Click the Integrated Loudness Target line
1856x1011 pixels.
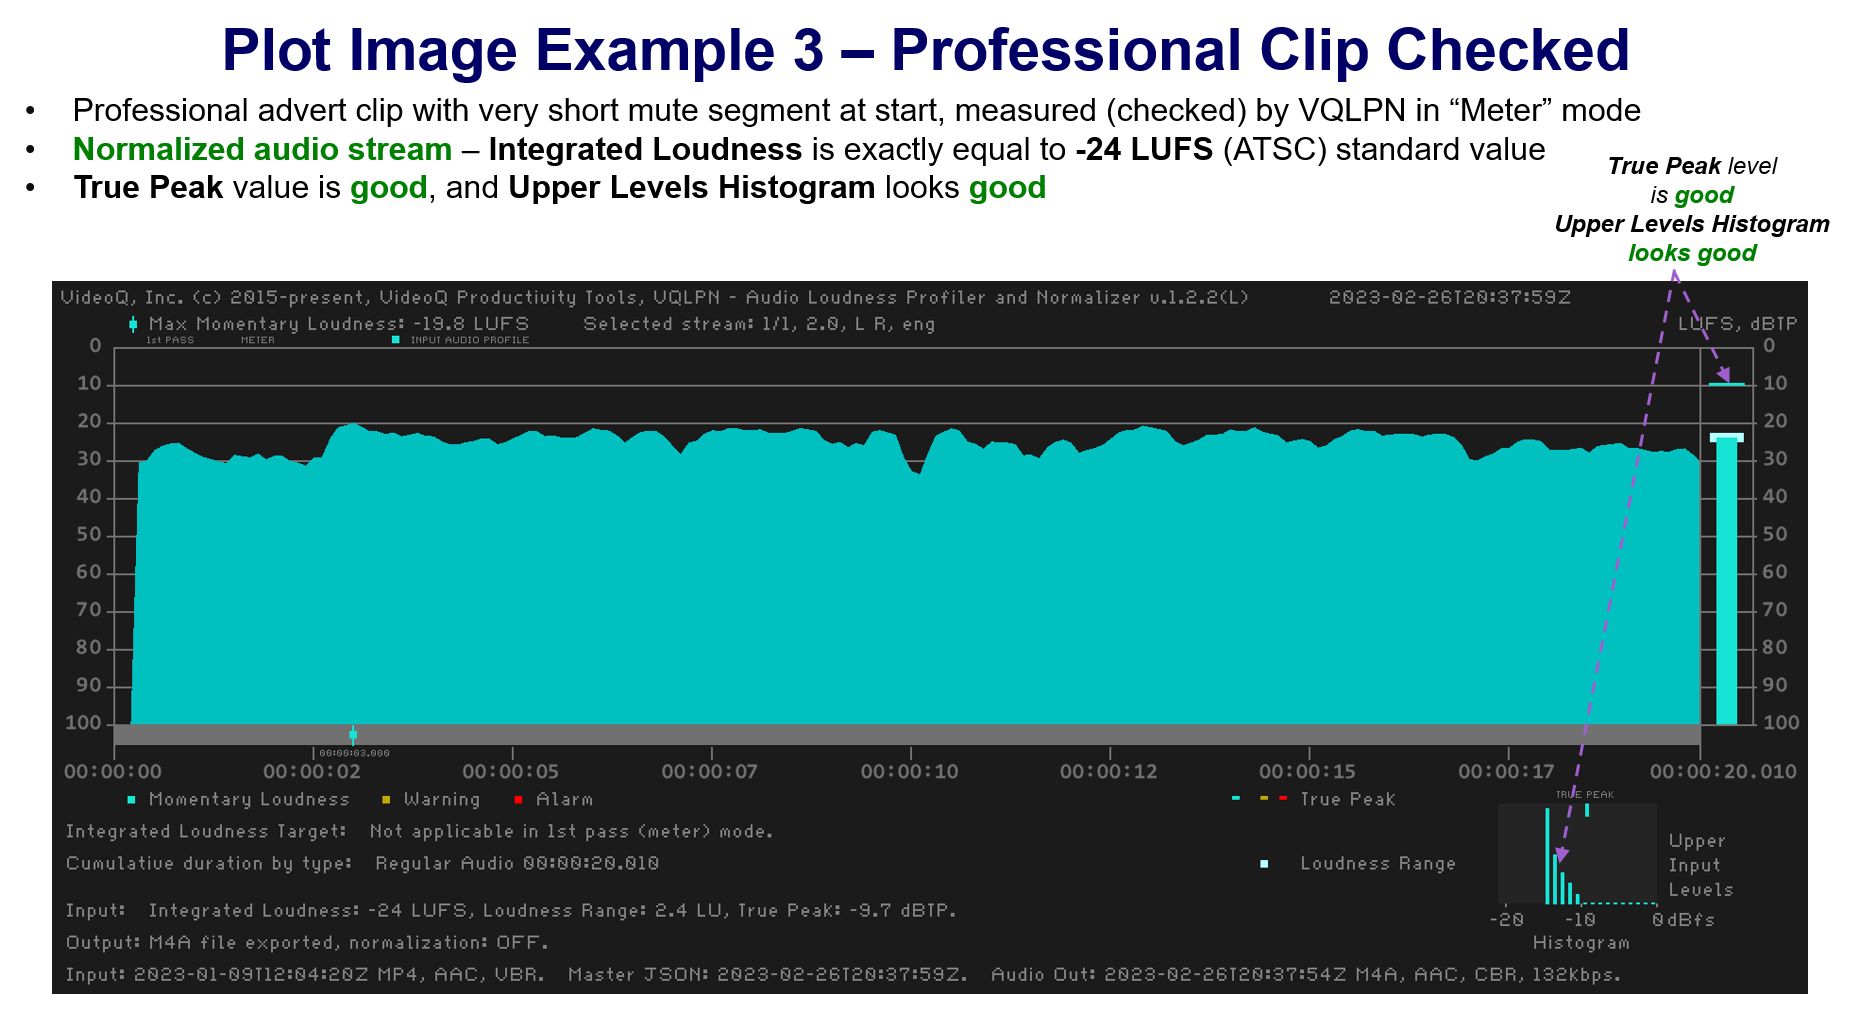tap(419, 832)
